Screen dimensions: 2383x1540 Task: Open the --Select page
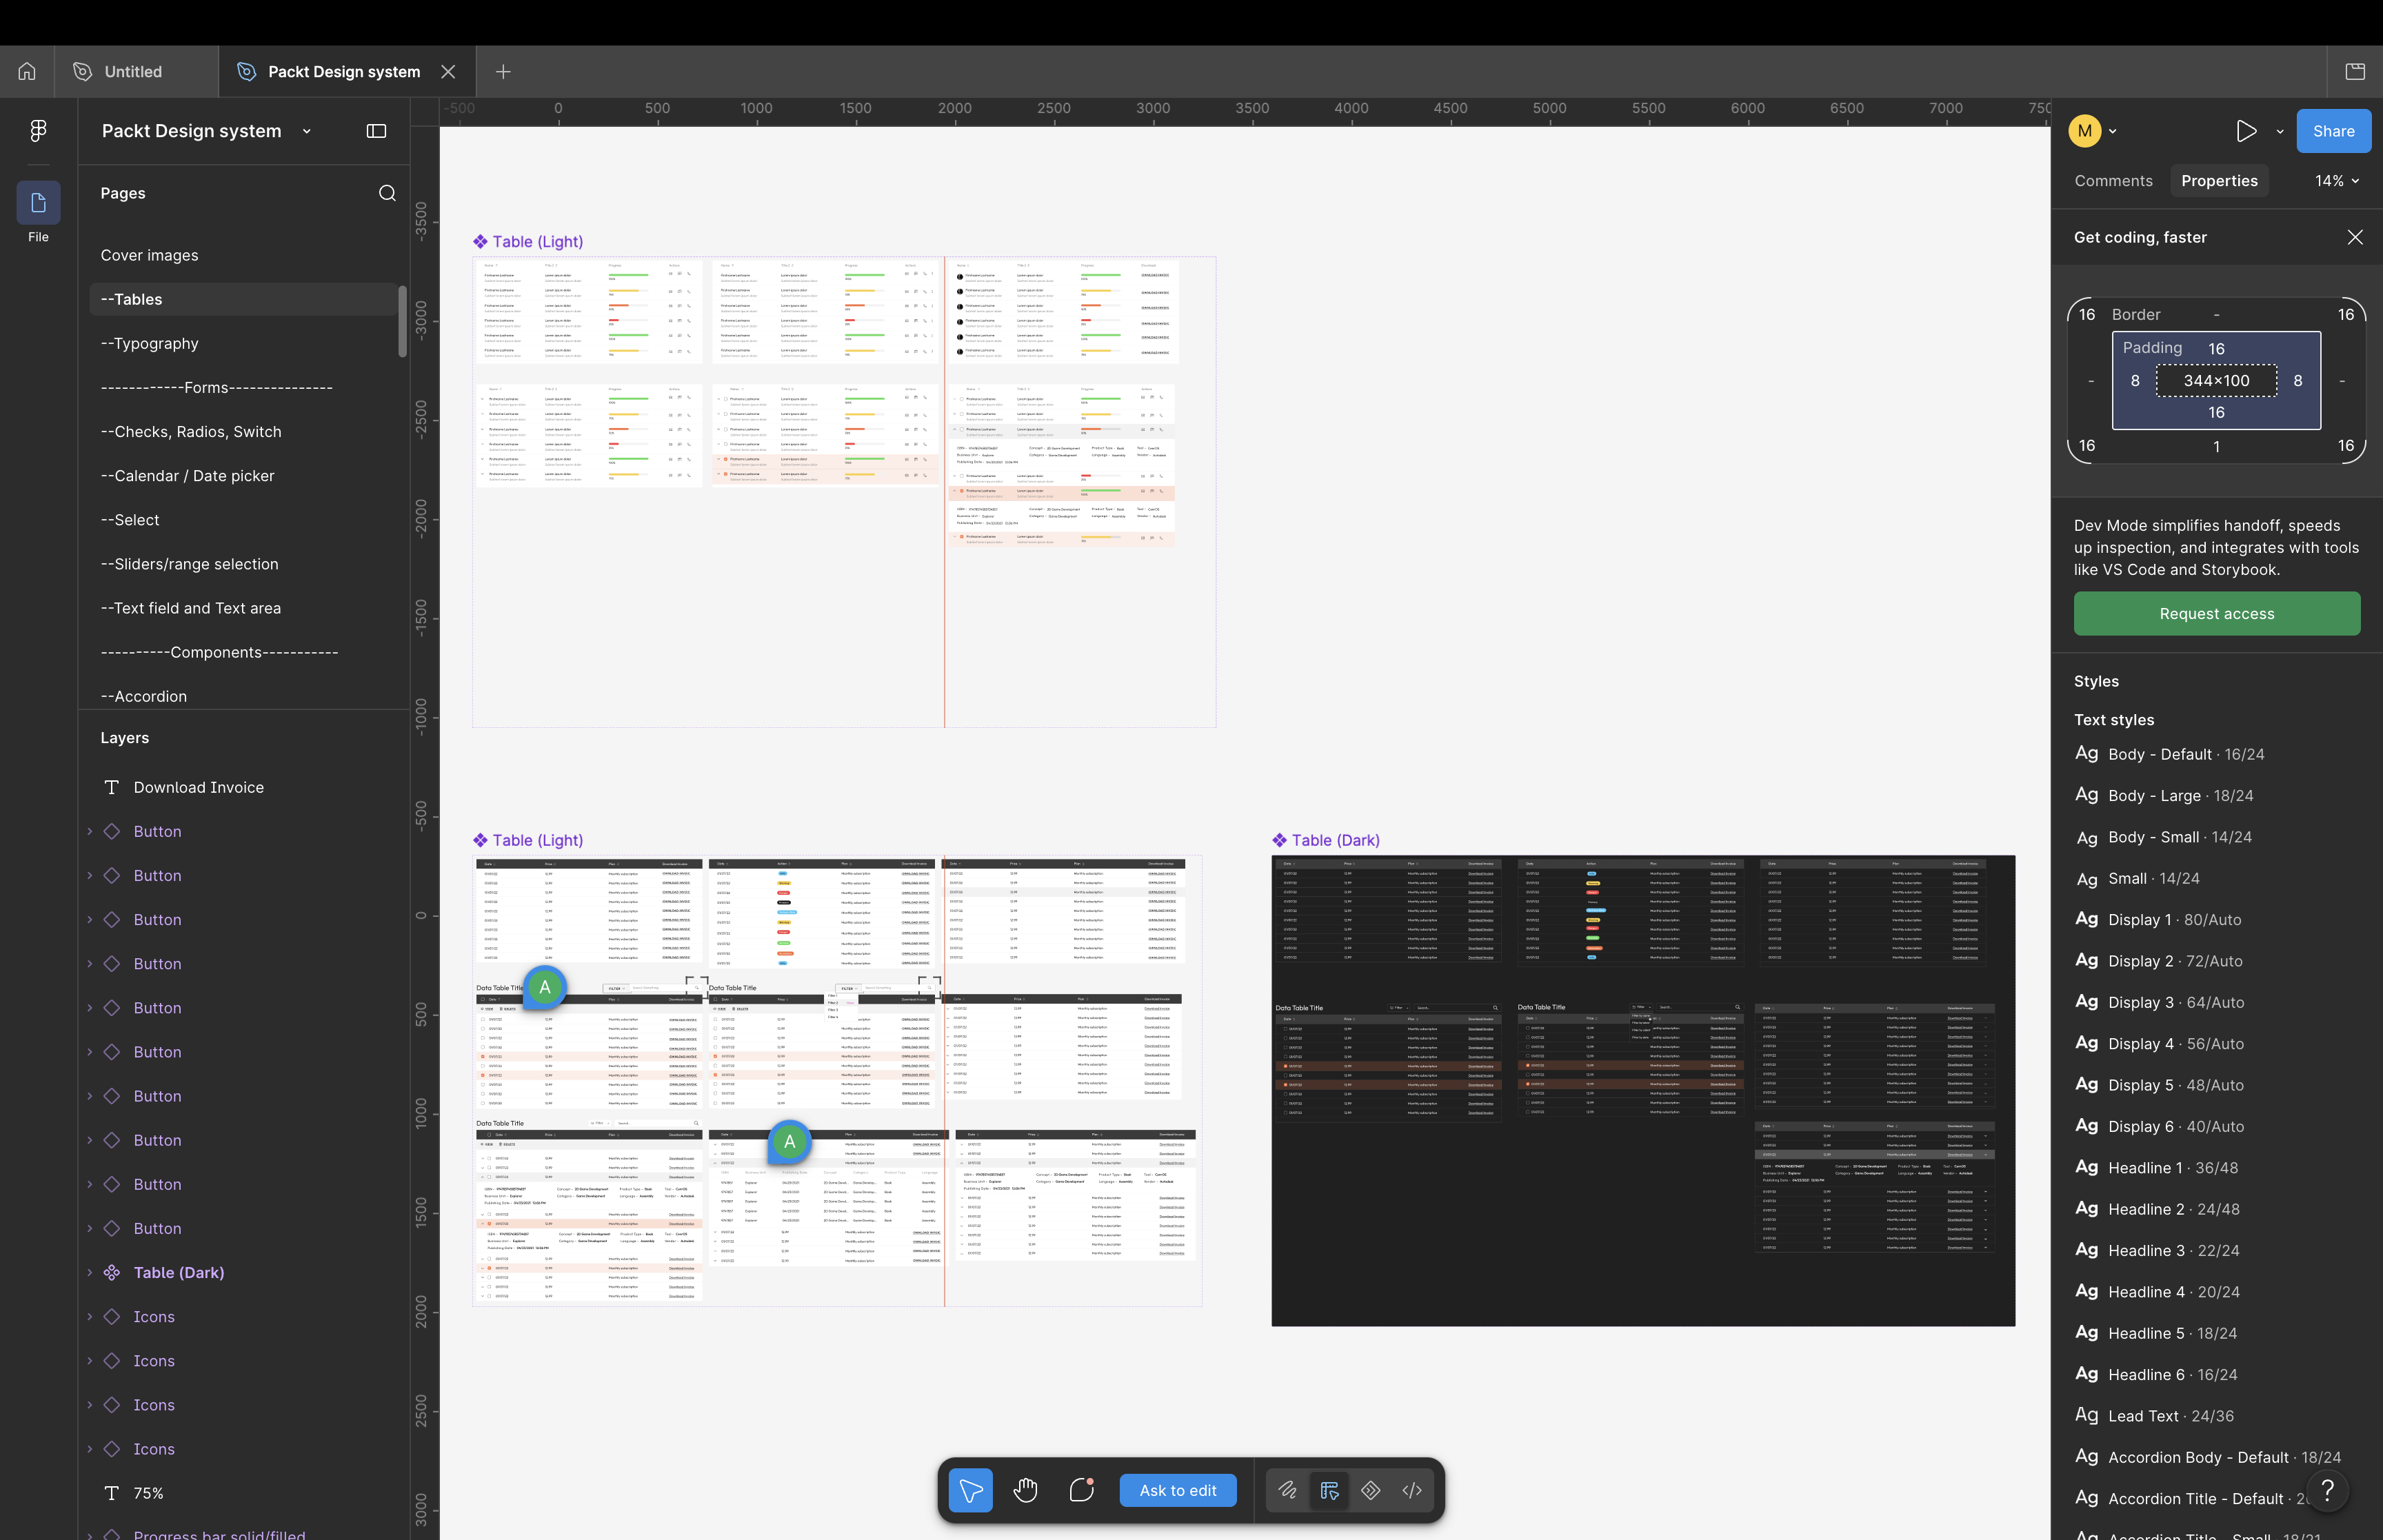click(x=129, y=519)
